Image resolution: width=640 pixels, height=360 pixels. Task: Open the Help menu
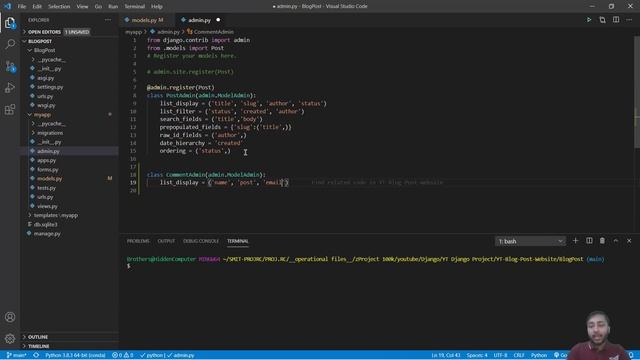point(157,6)
